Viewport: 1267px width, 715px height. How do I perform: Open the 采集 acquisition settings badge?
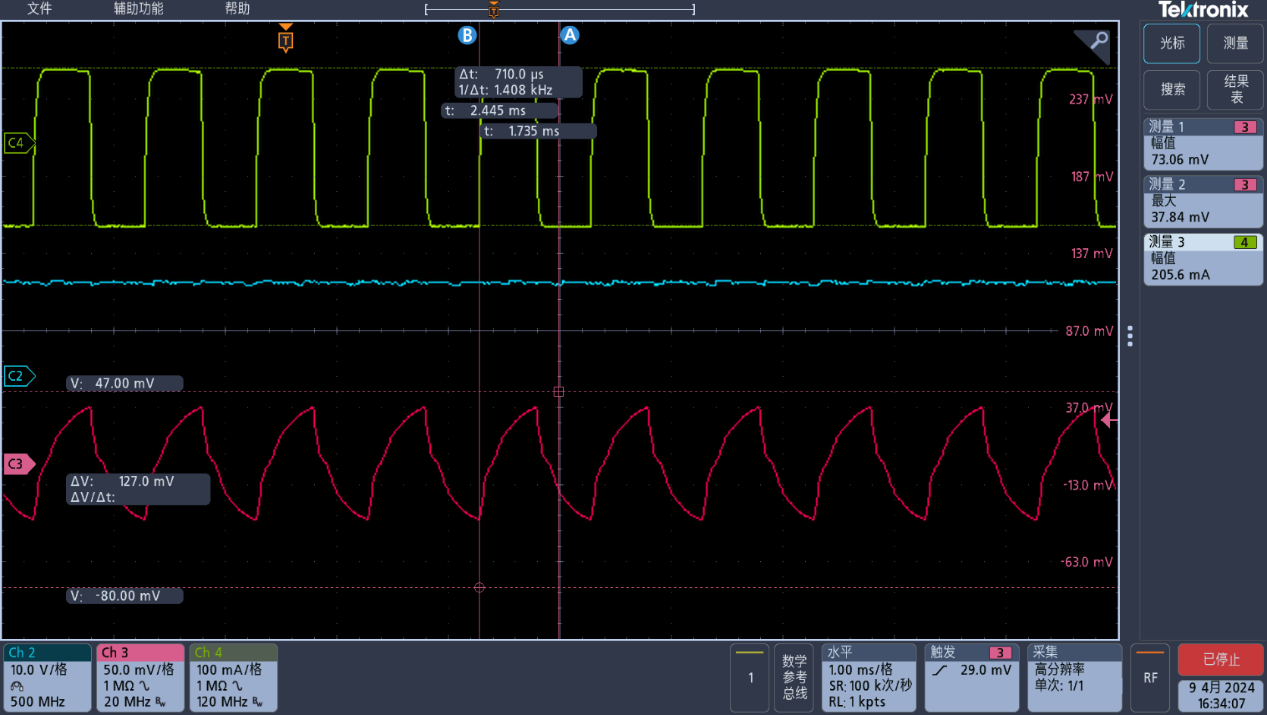coord(1074,677)
